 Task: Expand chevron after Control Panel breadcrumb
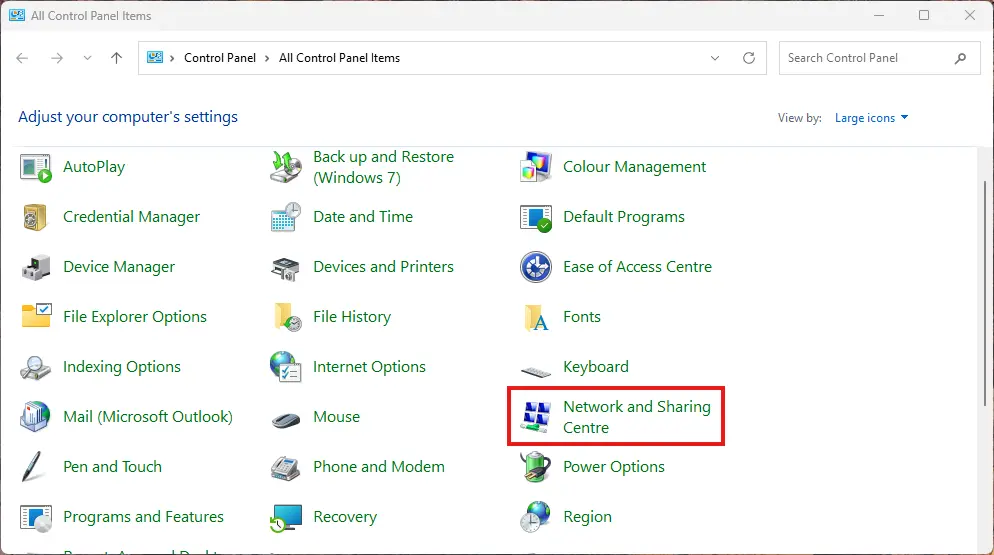point(267,58)
